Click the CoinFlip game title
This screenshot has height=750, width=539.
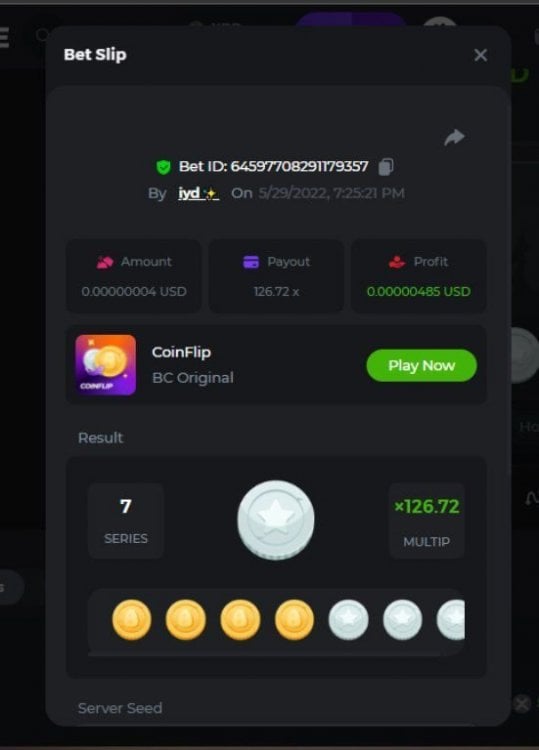coord(181,352)
